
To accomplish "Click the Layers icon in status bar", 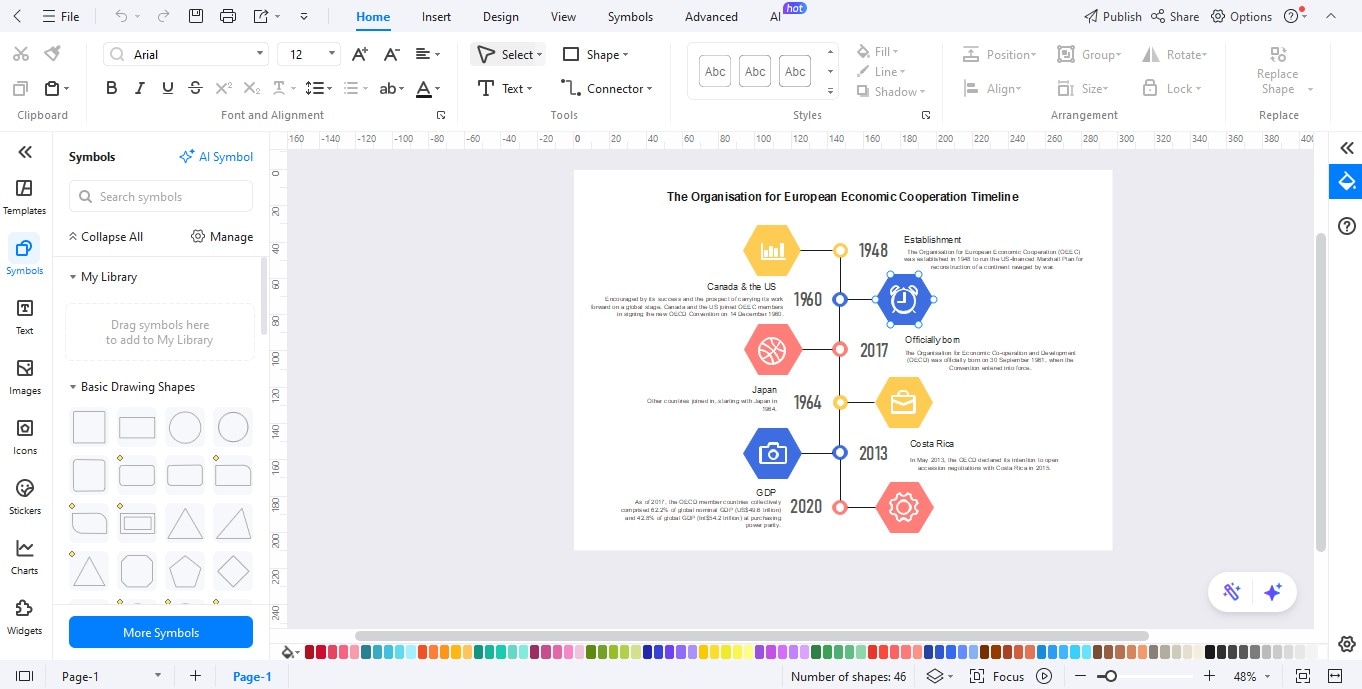I will [x=934, y=676].
